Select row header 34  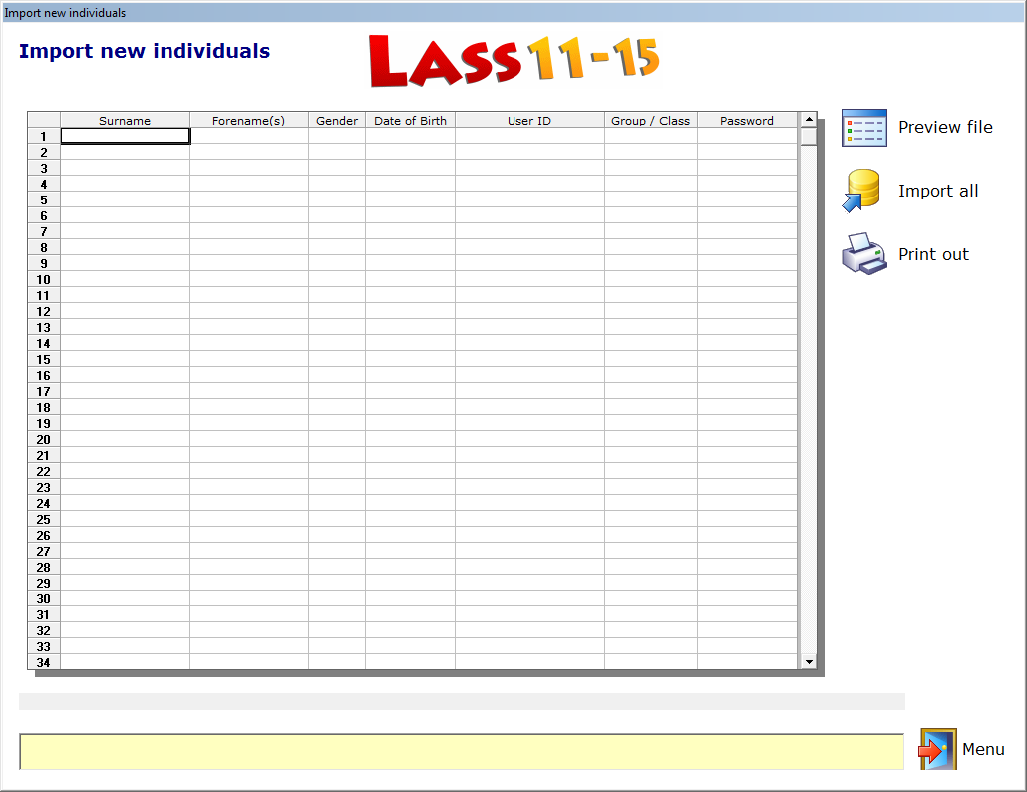pyautogui.click(x=44, y=662)
